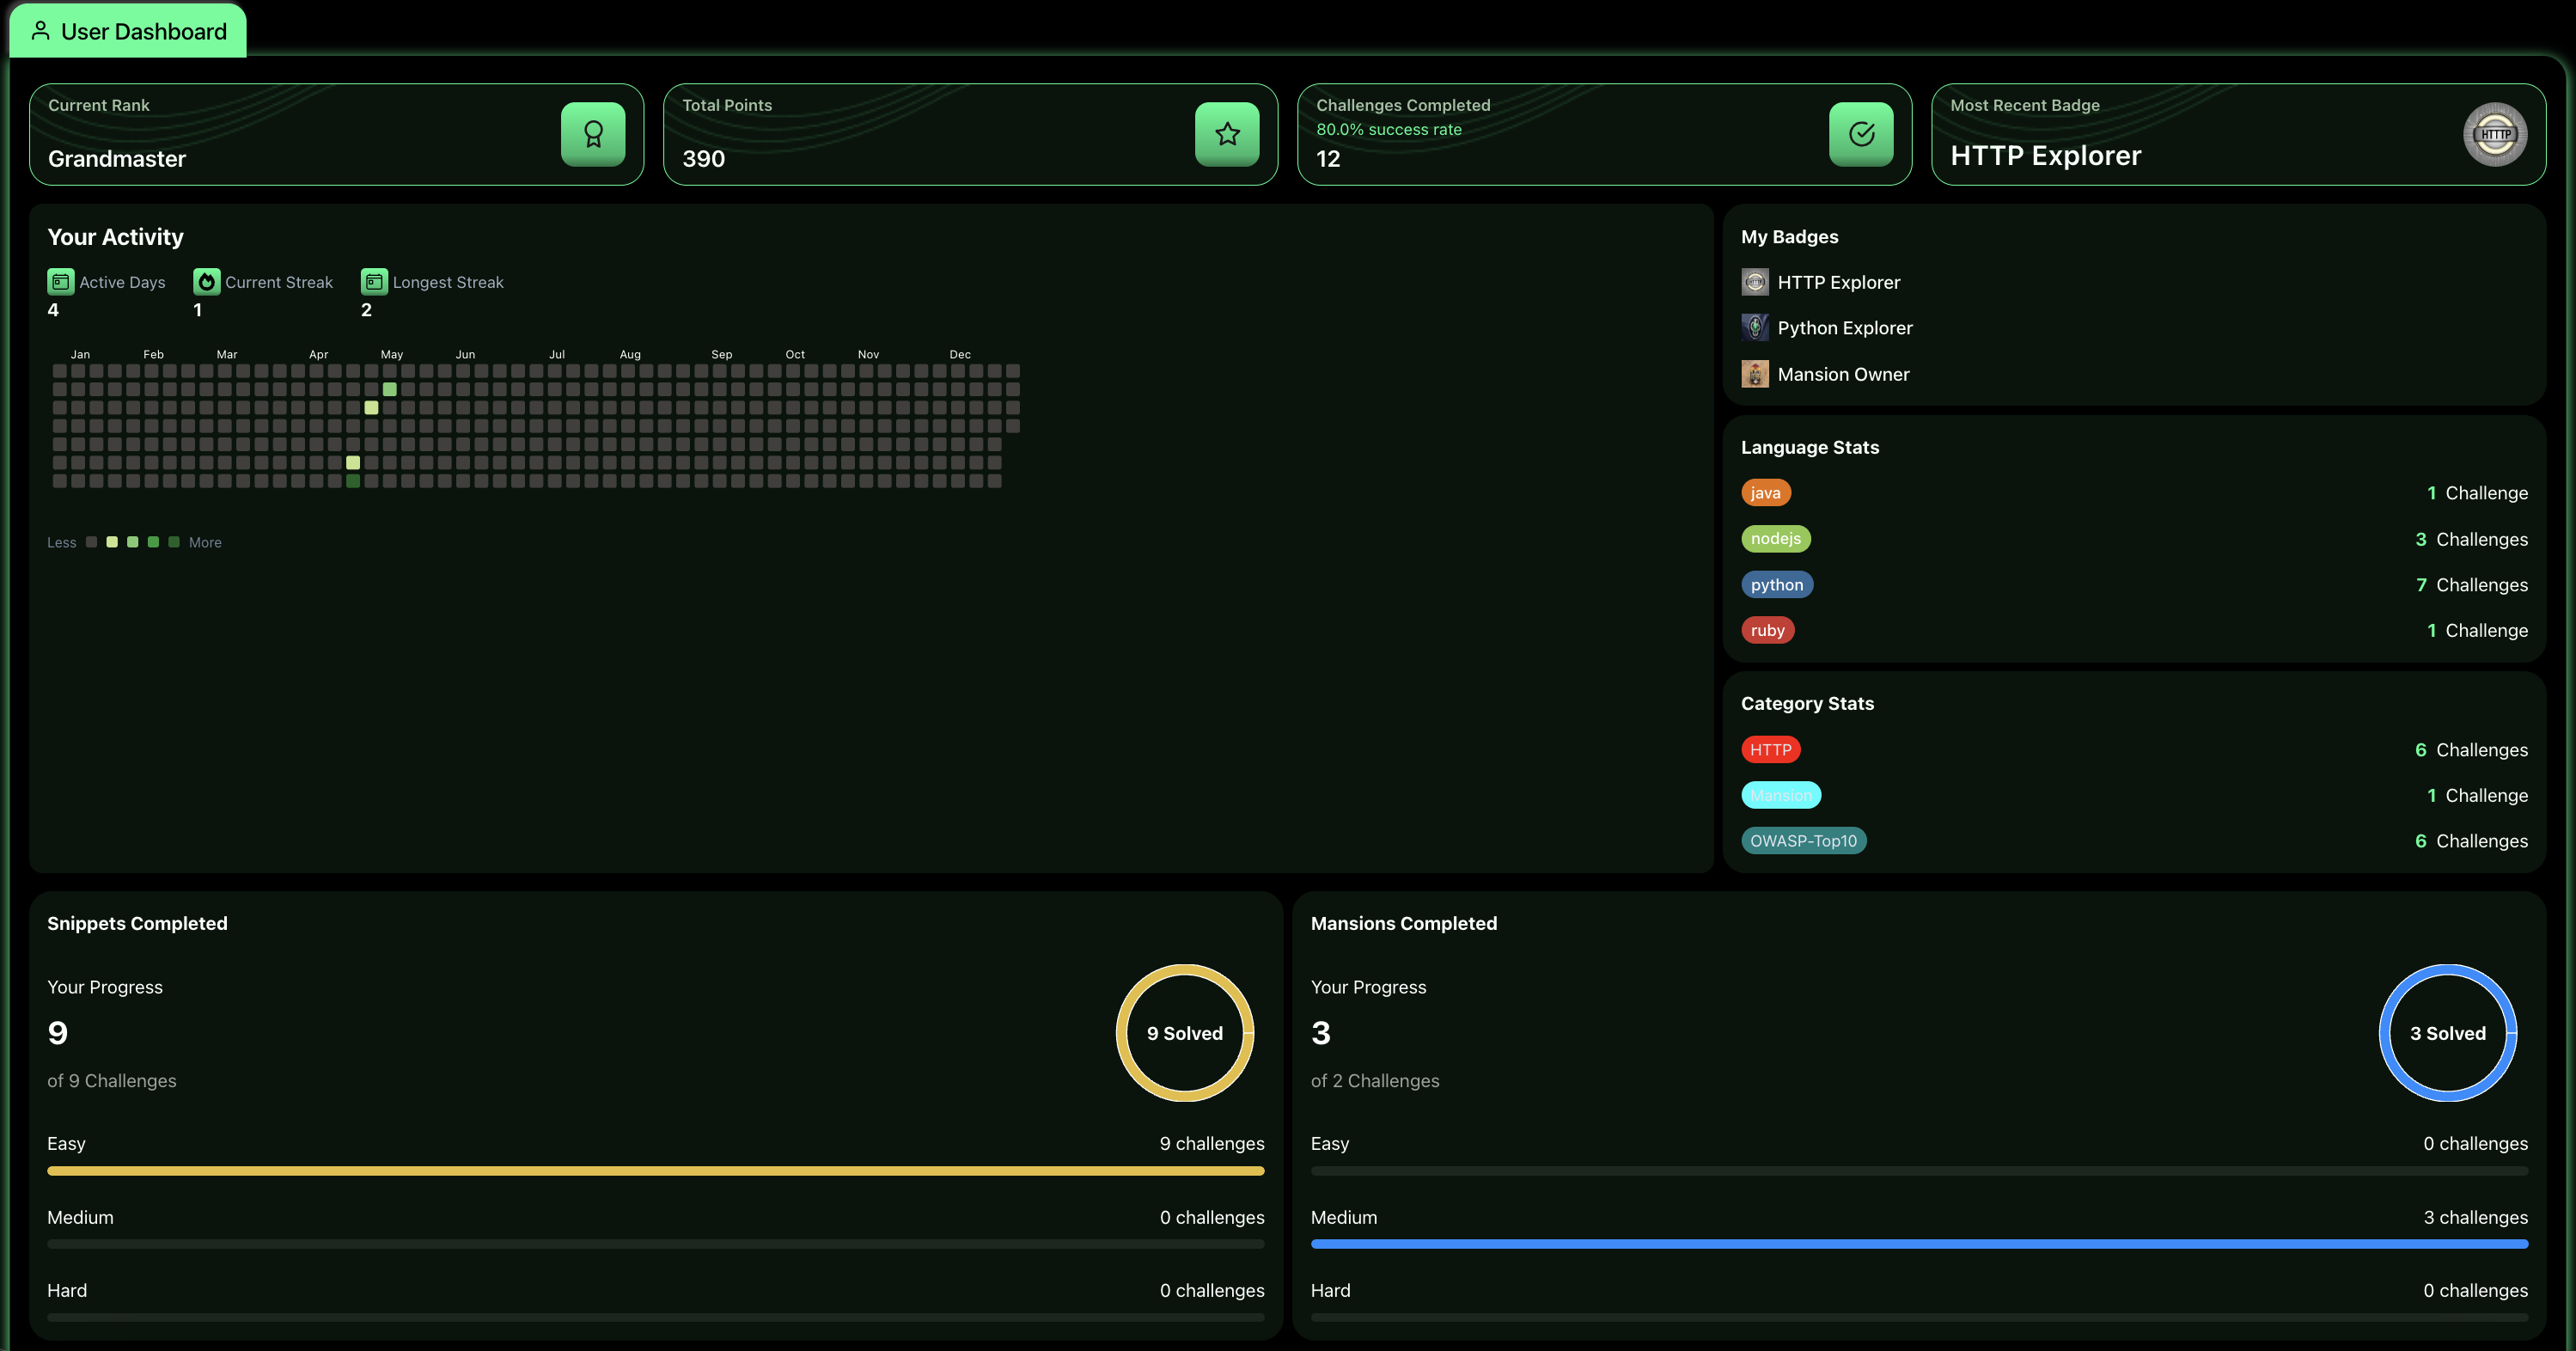Click the 3 Solved progress ring
This screenshot has height=1351, width=2576.
(2448, 1033)
